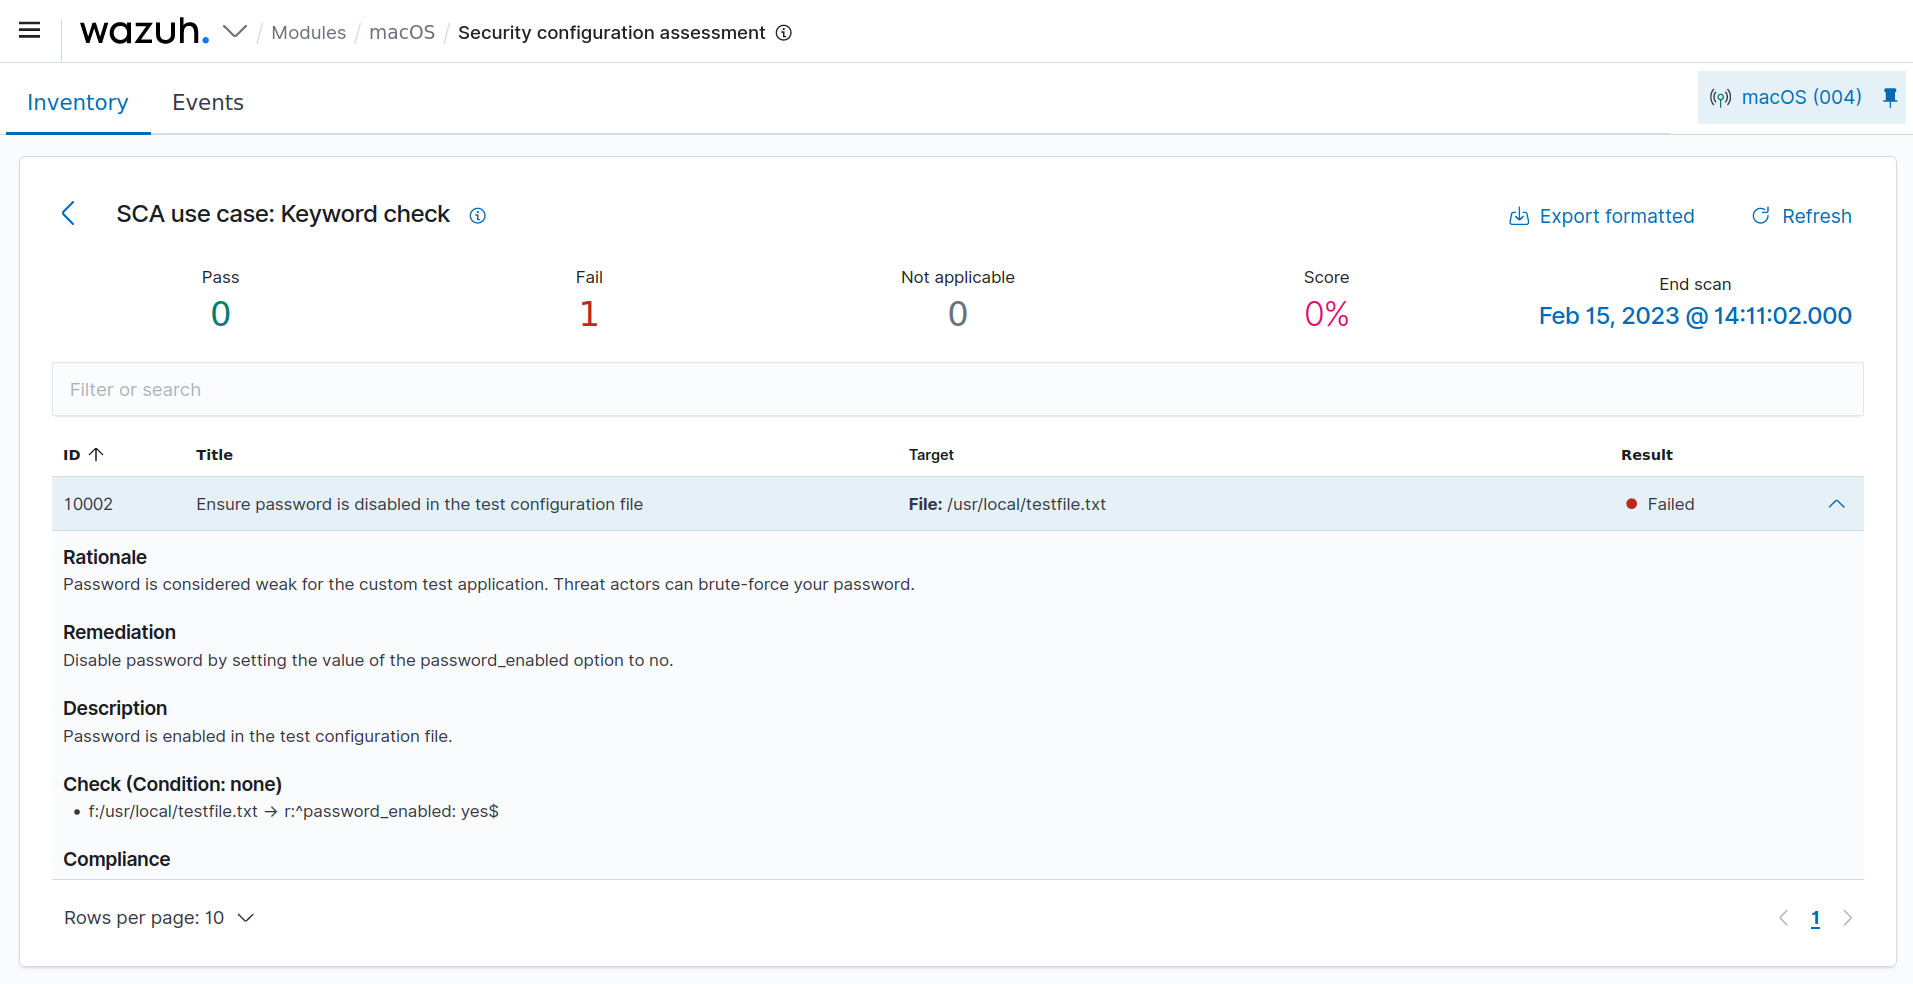Select the Inventory tab
The width and height of the screenshot is (1913, 984).
click(x=78, y=102)
